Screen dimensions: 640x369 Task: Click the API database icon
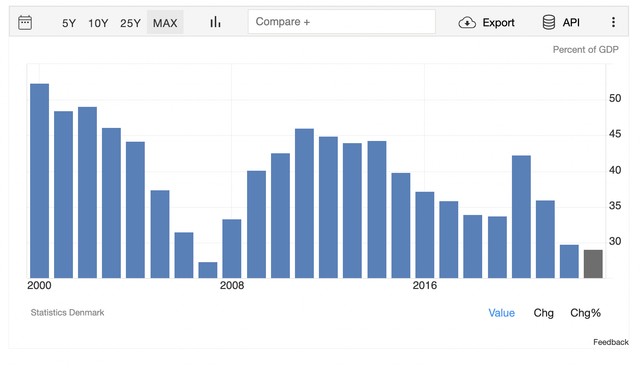click(549, 22)
